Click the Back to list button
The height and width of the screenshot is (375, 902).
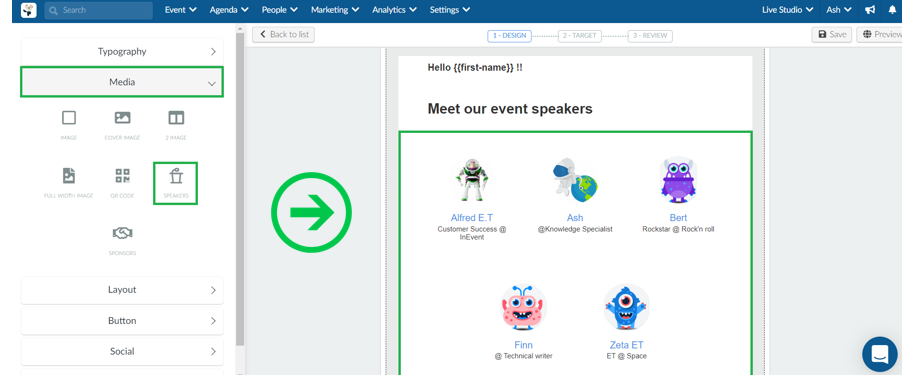pyautogui.click(x=284, y=35)
